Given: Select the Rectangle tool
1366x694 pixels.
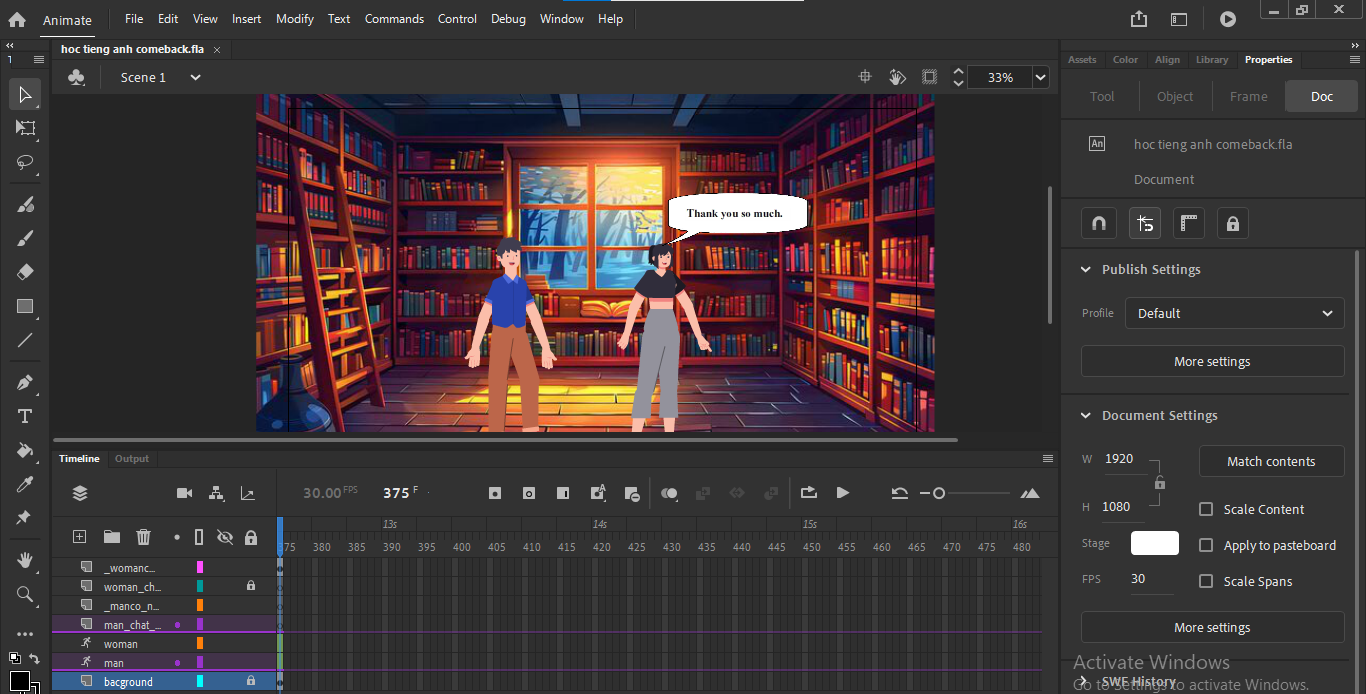Looking at the screenshot, I should point(26,307).
